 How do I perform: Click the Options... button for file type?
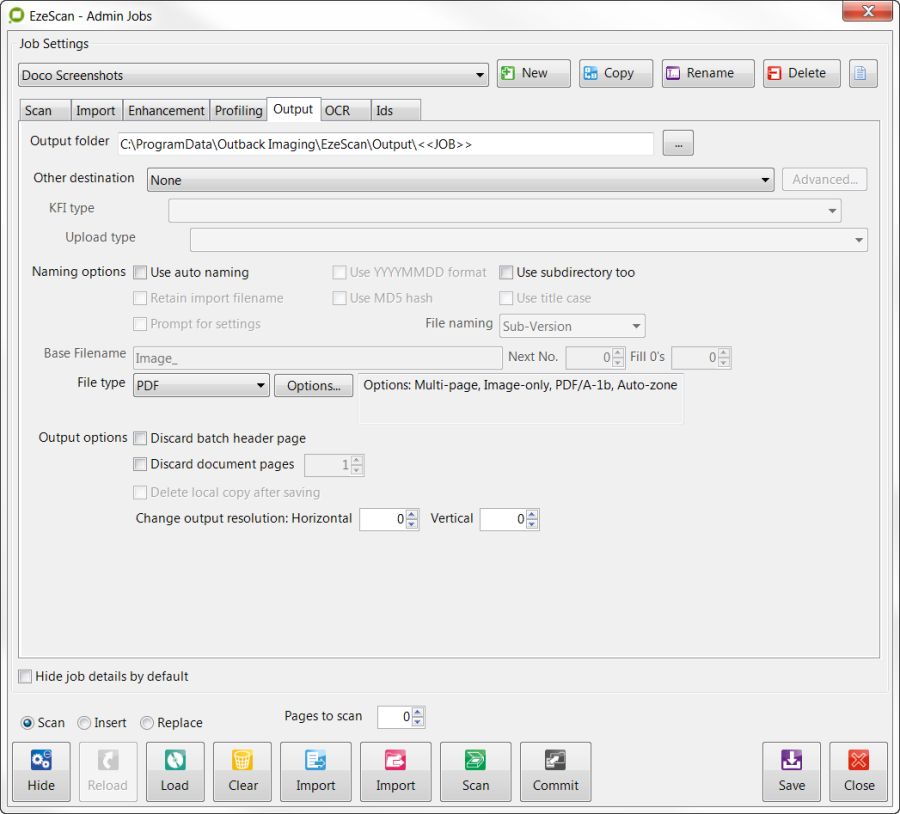point(313,385)
